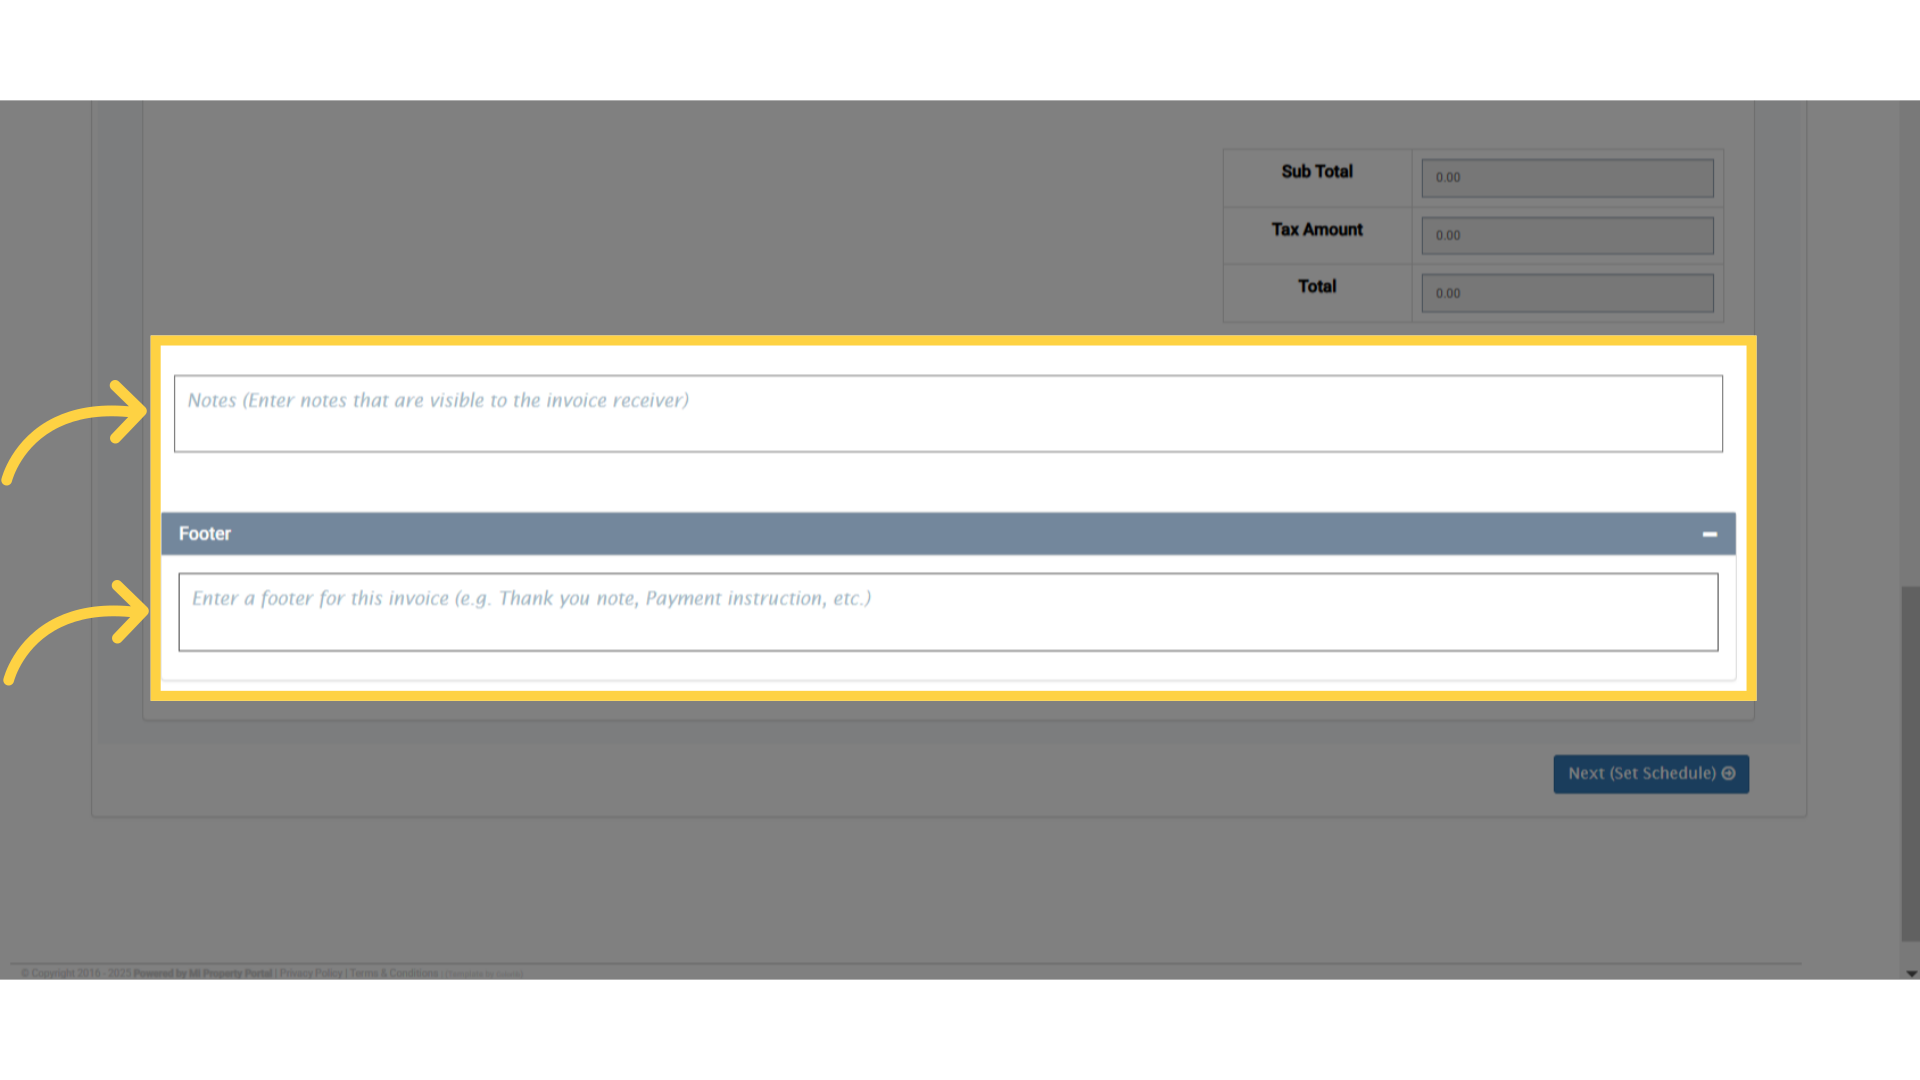
Task: Open the Terms & Conditions link
Action: pyautogui.click(x=393, y=973)
